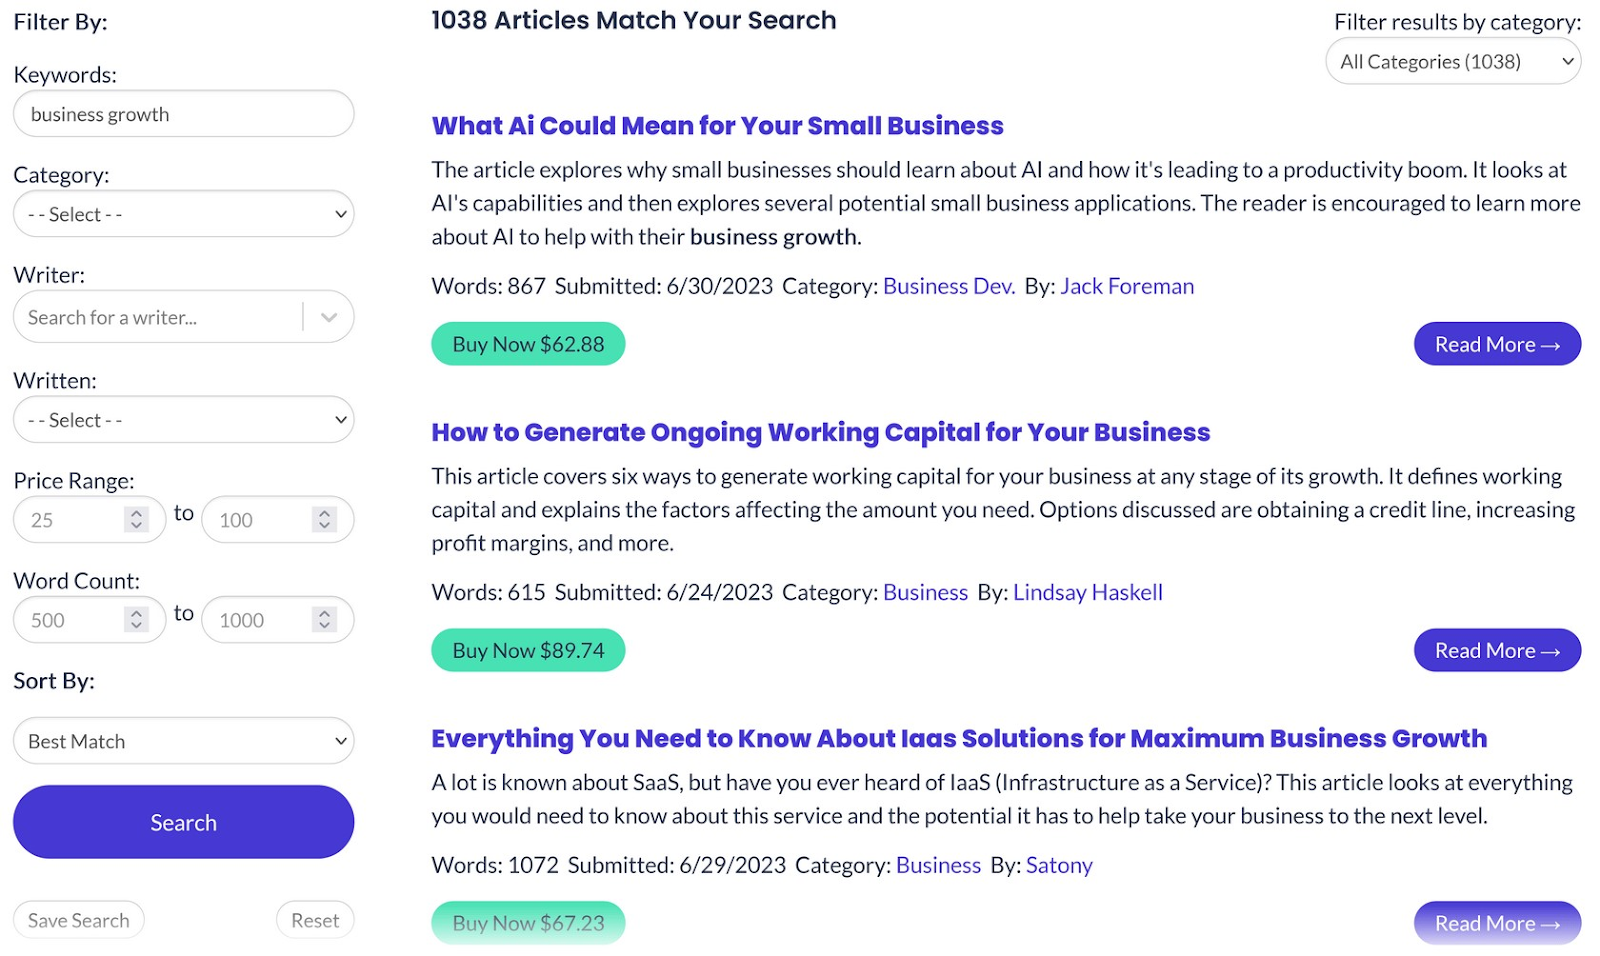Click the Search for a writer field
Image resolution: width=1600 pixels, height=956 pixels.
pos(150,316)
